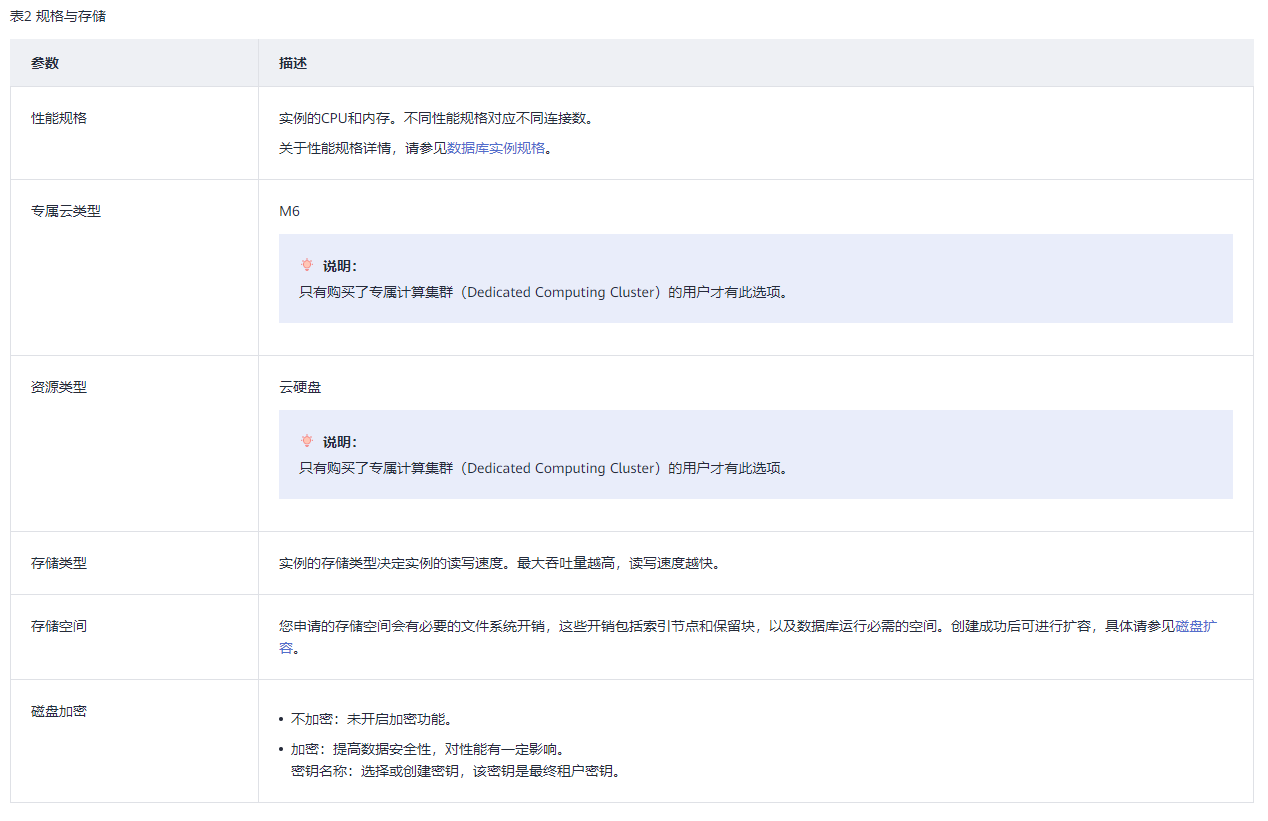Select the 存储空间 parameter cell
The width and height of the screenshot is (1268, 821).
click(134, 637)
